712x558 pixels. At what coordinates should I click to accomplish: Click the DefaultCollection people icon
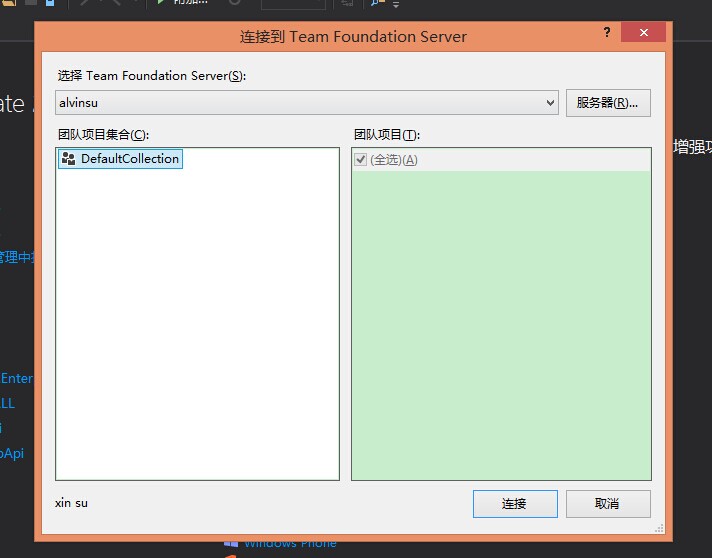tap(69, 159)
